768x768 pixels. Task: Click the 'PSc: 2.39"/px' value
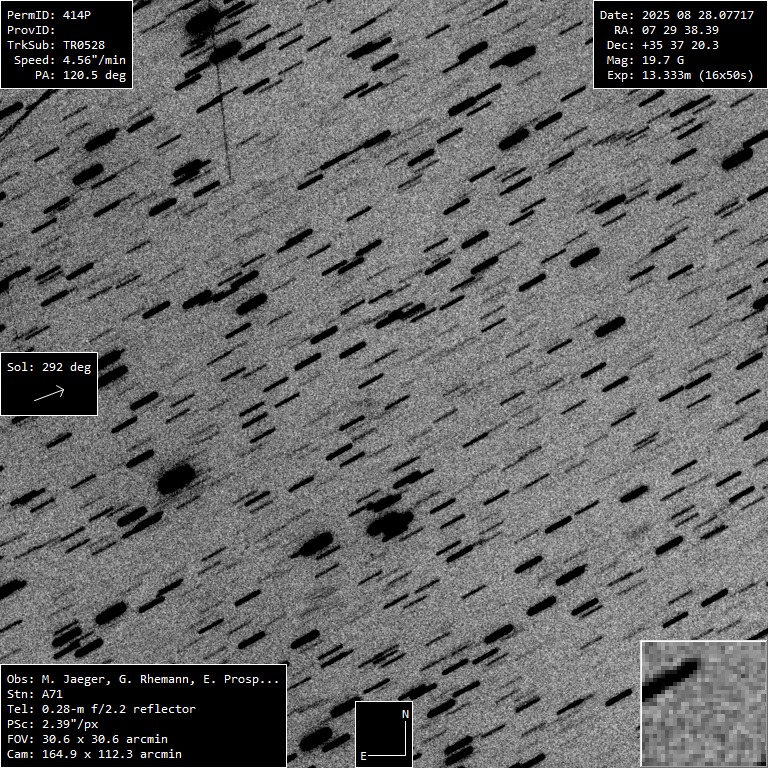[x=52, y=724]
